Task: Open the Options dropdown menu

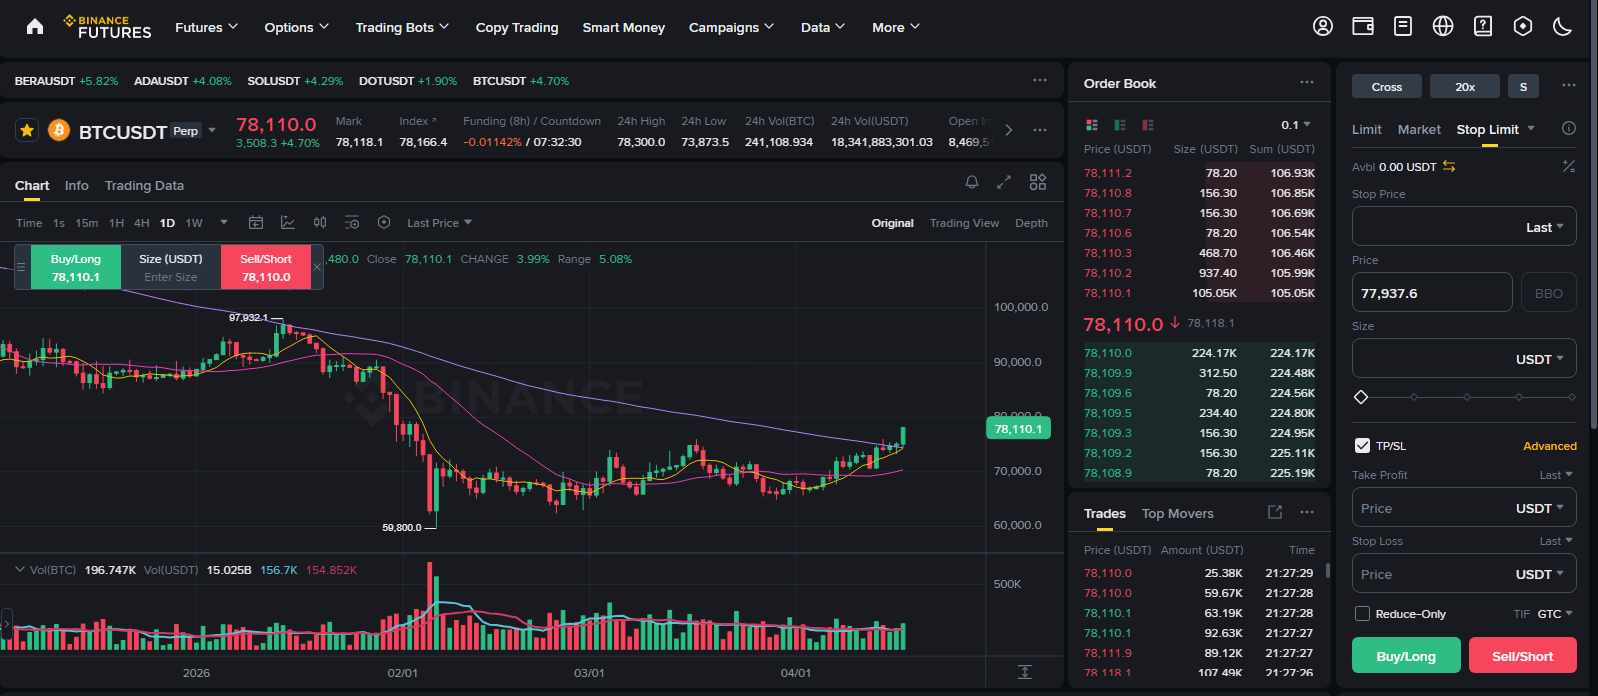Action: (296, 27)
